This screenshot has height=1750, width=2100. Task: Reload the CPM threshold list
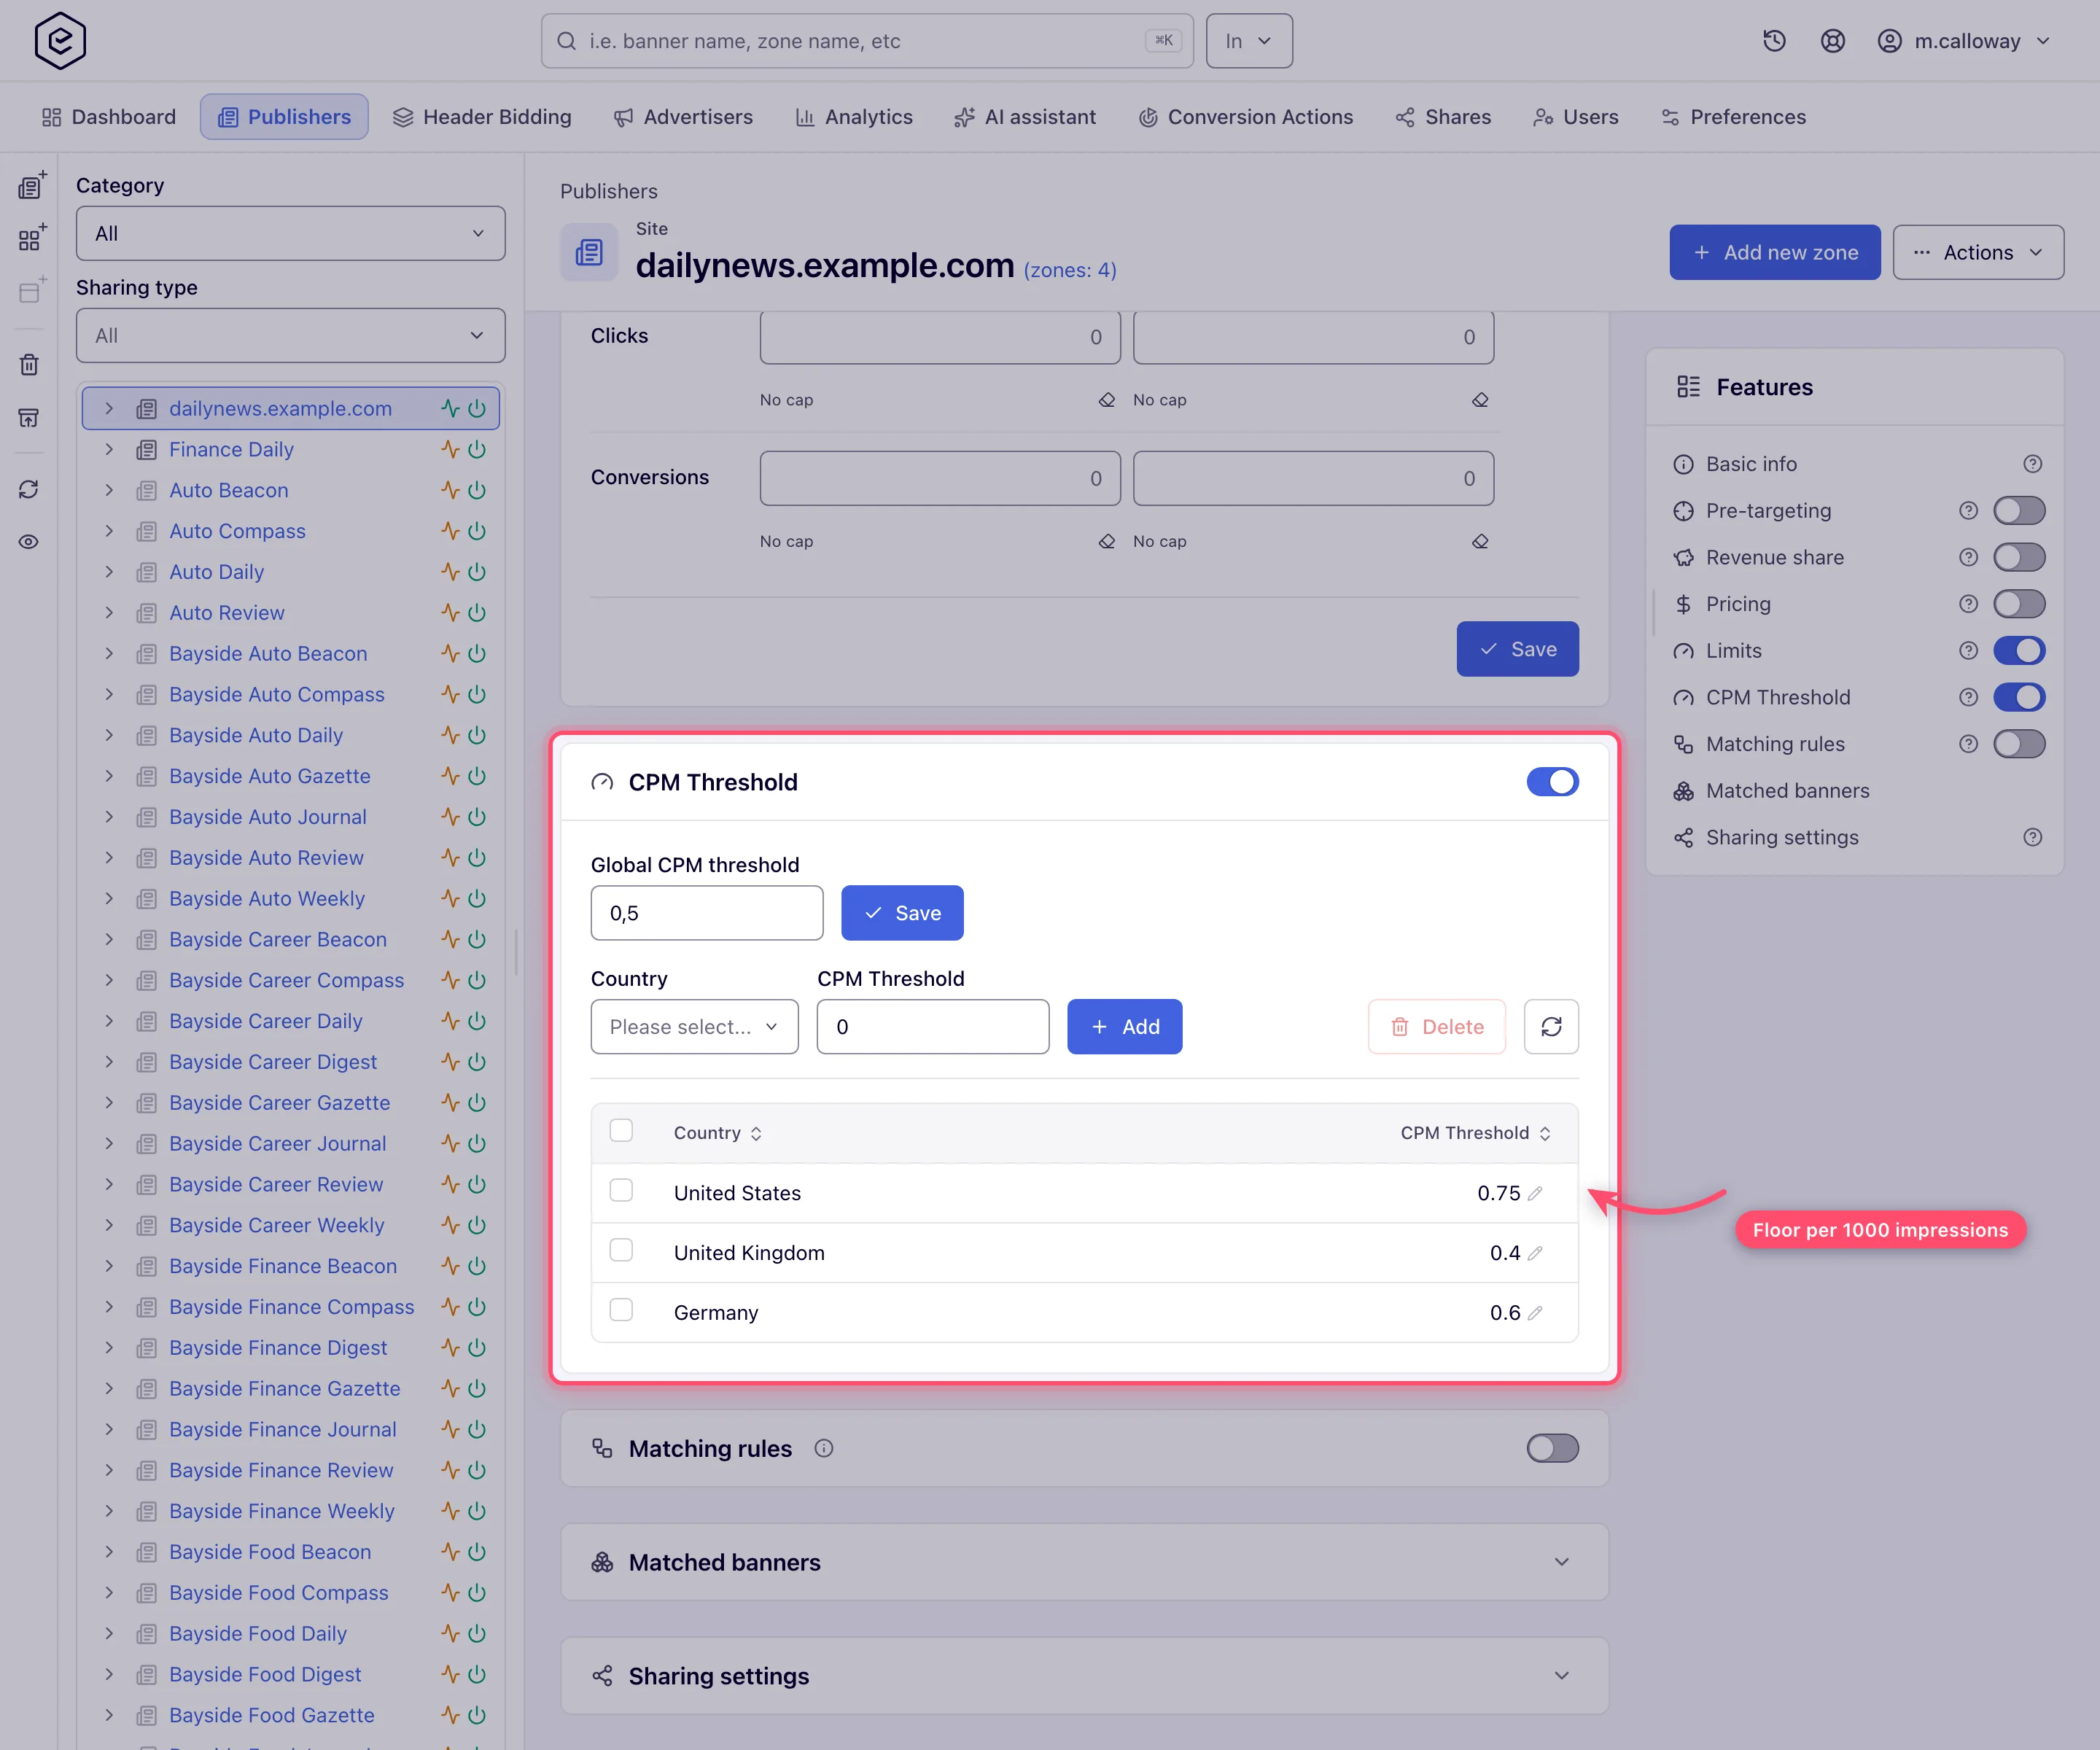click(1551, 1027)
